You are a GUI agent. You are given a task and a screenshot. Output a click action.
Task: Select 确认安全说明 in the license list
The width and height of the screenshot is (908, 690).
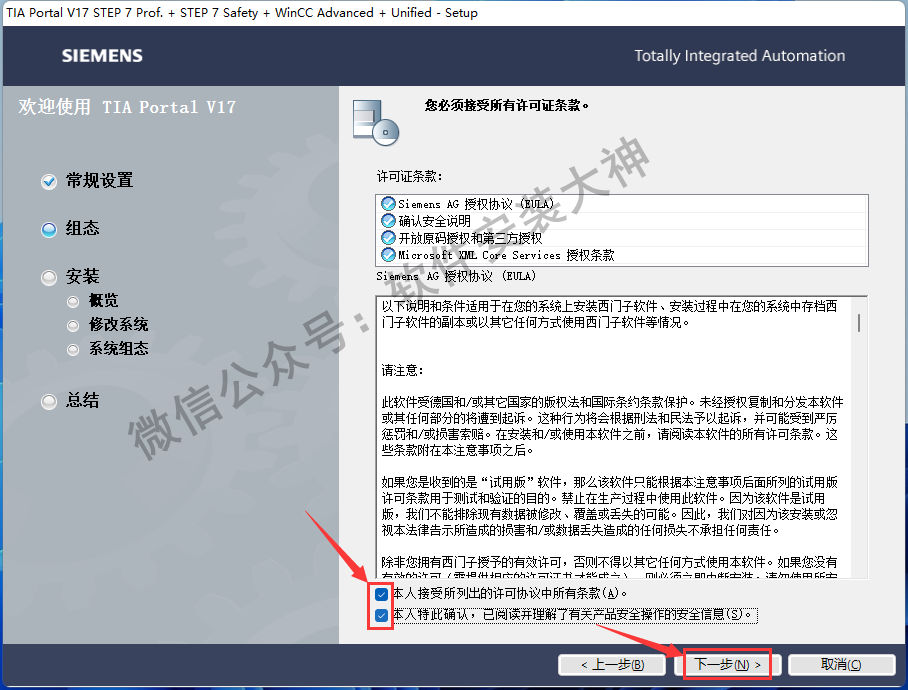coord(621,221)
